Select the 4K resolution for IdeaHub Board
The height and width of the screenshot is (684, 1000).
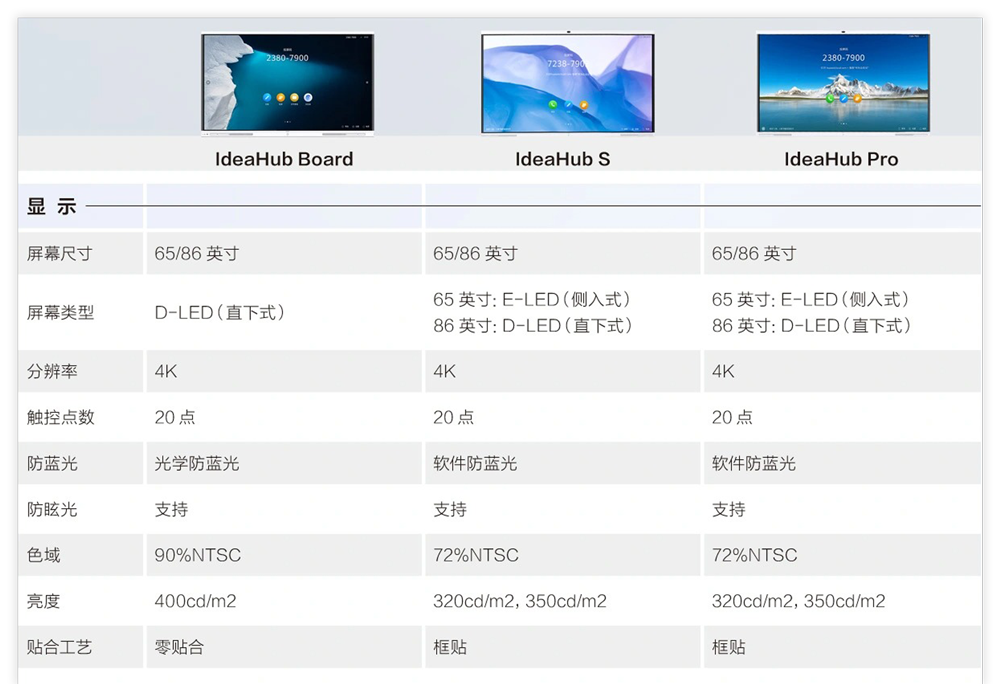[166, 371]
